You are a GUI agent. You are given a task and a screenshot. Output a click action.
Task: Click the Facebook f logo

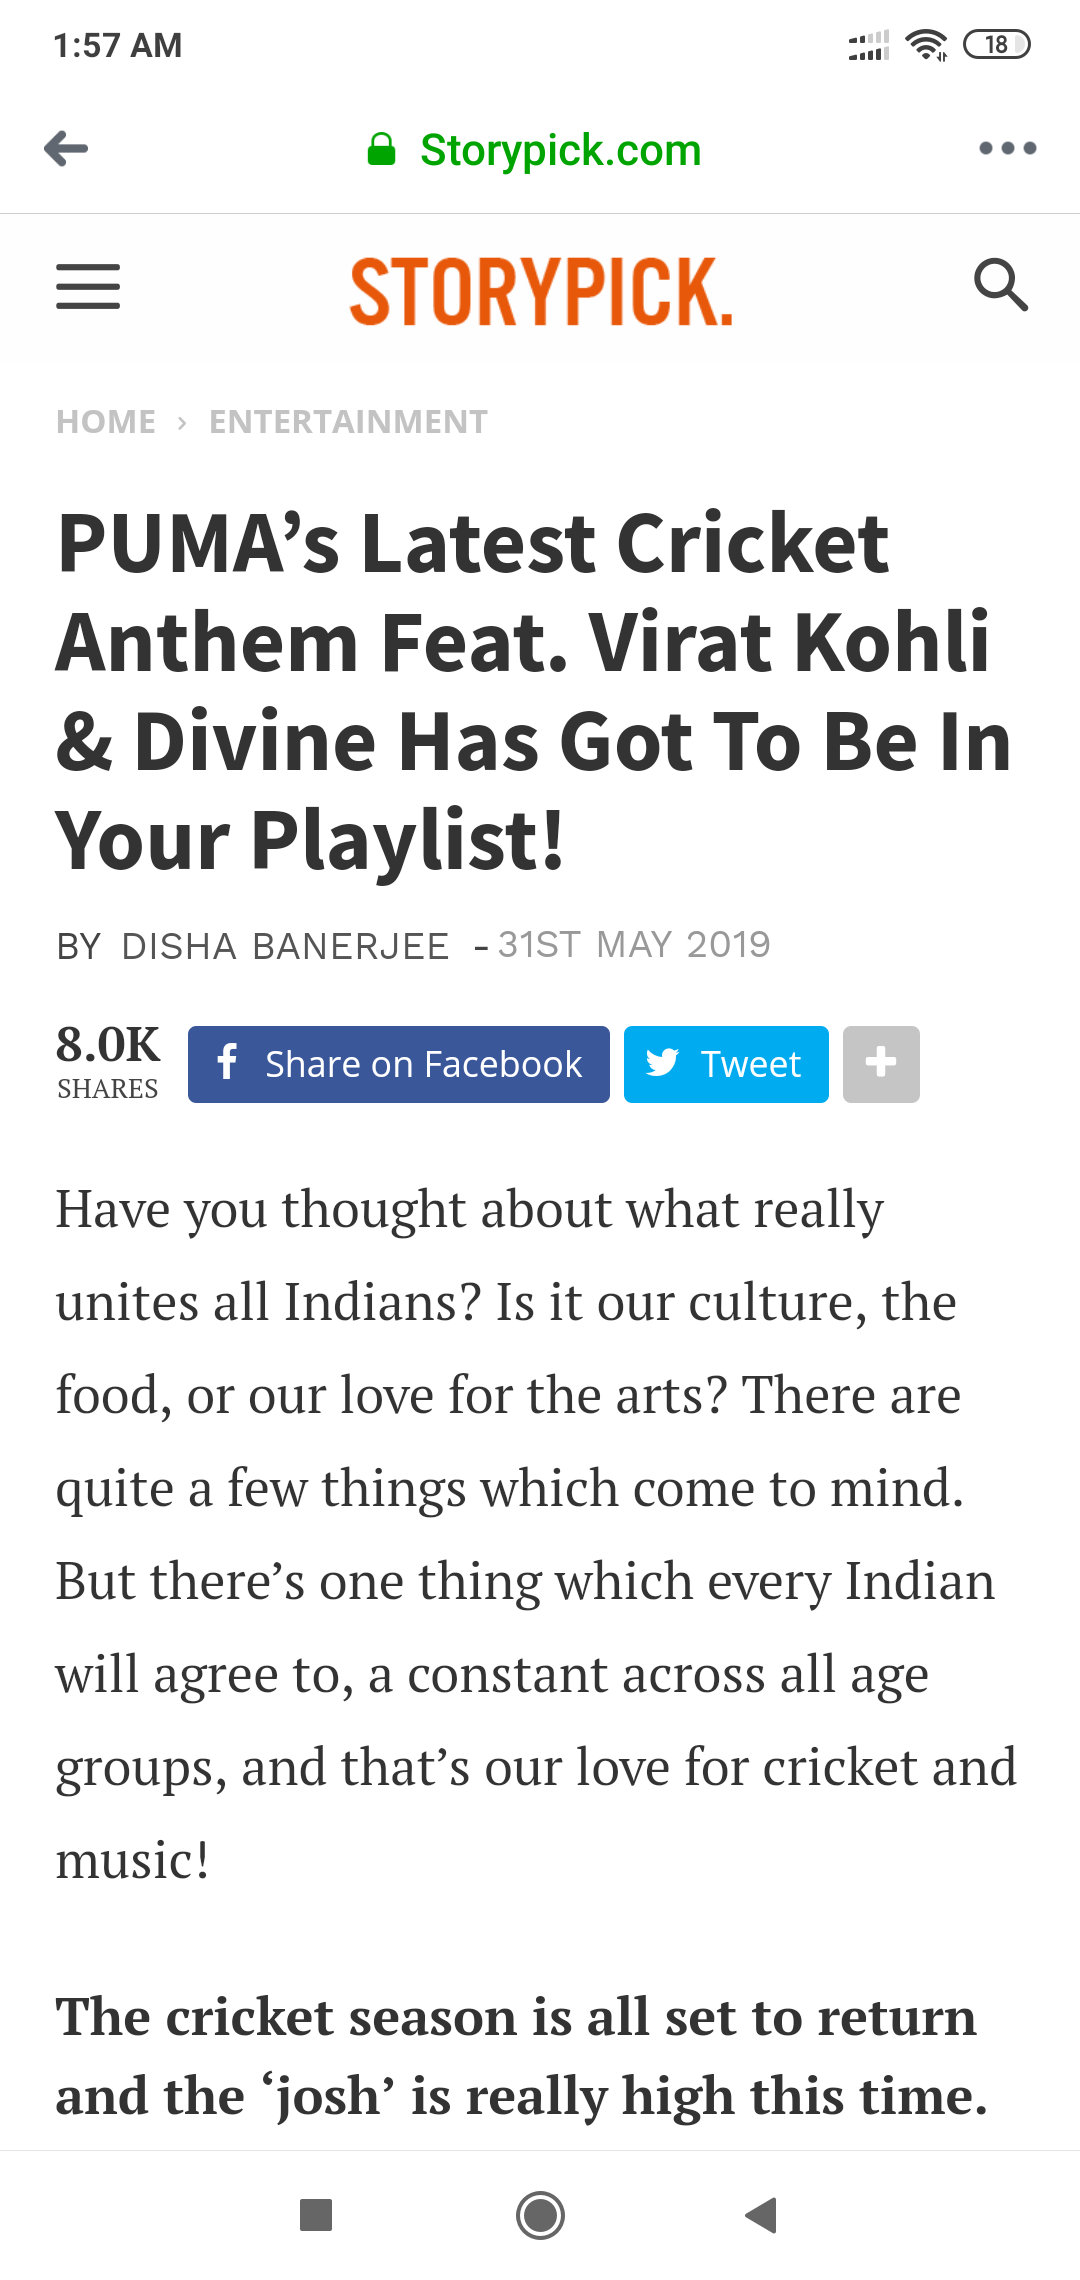[x=228, y=1062]
